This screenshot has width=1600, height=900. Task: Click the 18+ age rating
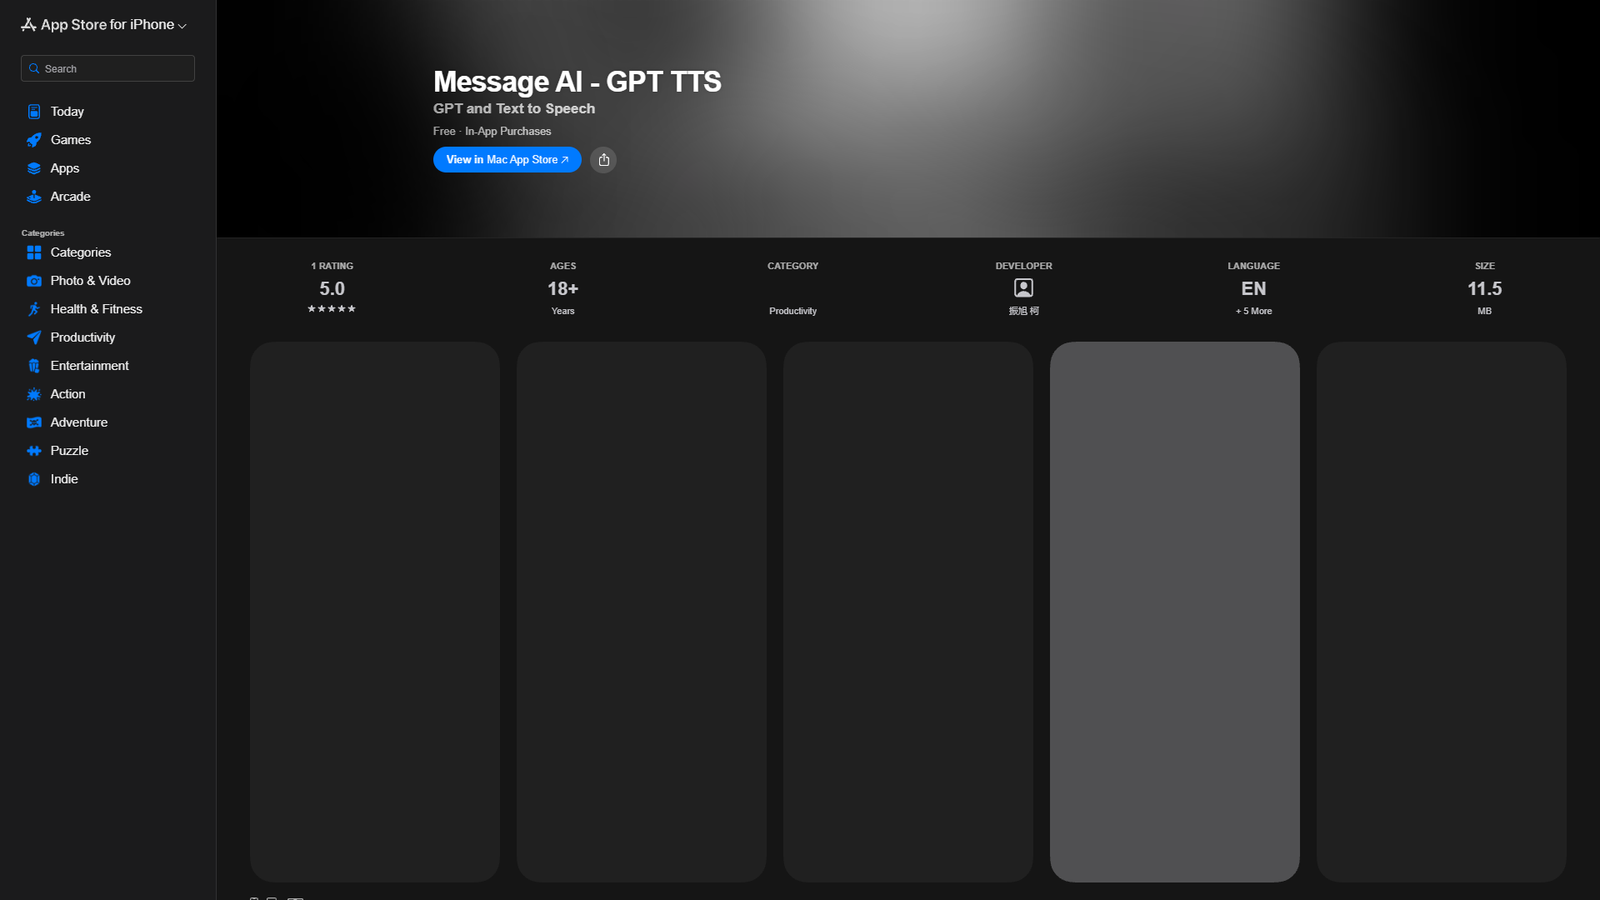563,289
